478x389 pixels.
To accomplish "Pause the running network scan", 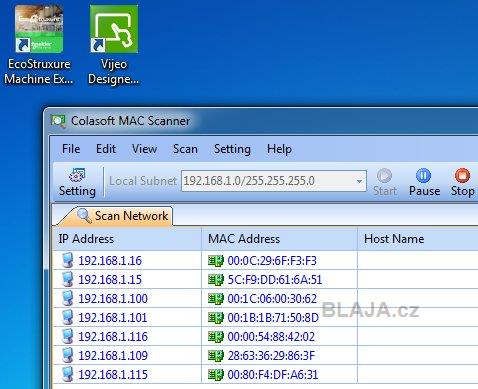I will pyautogui.click(x=424, y=182).
